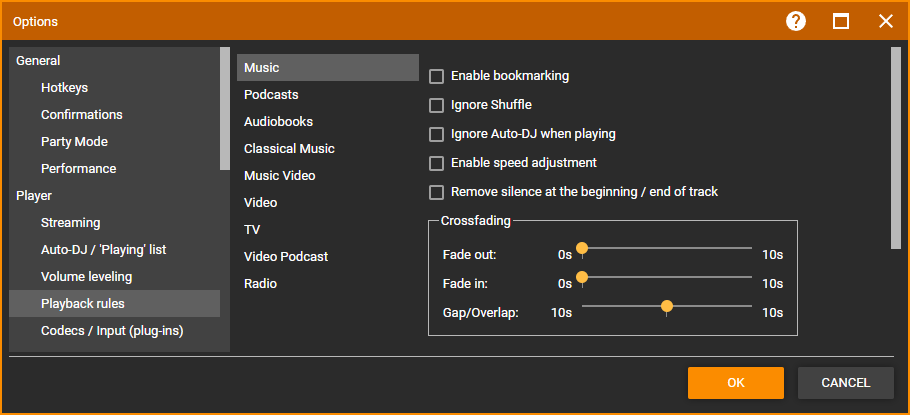
Task: Toggle Remove silence at beginning/end of track
Action: 436,192
